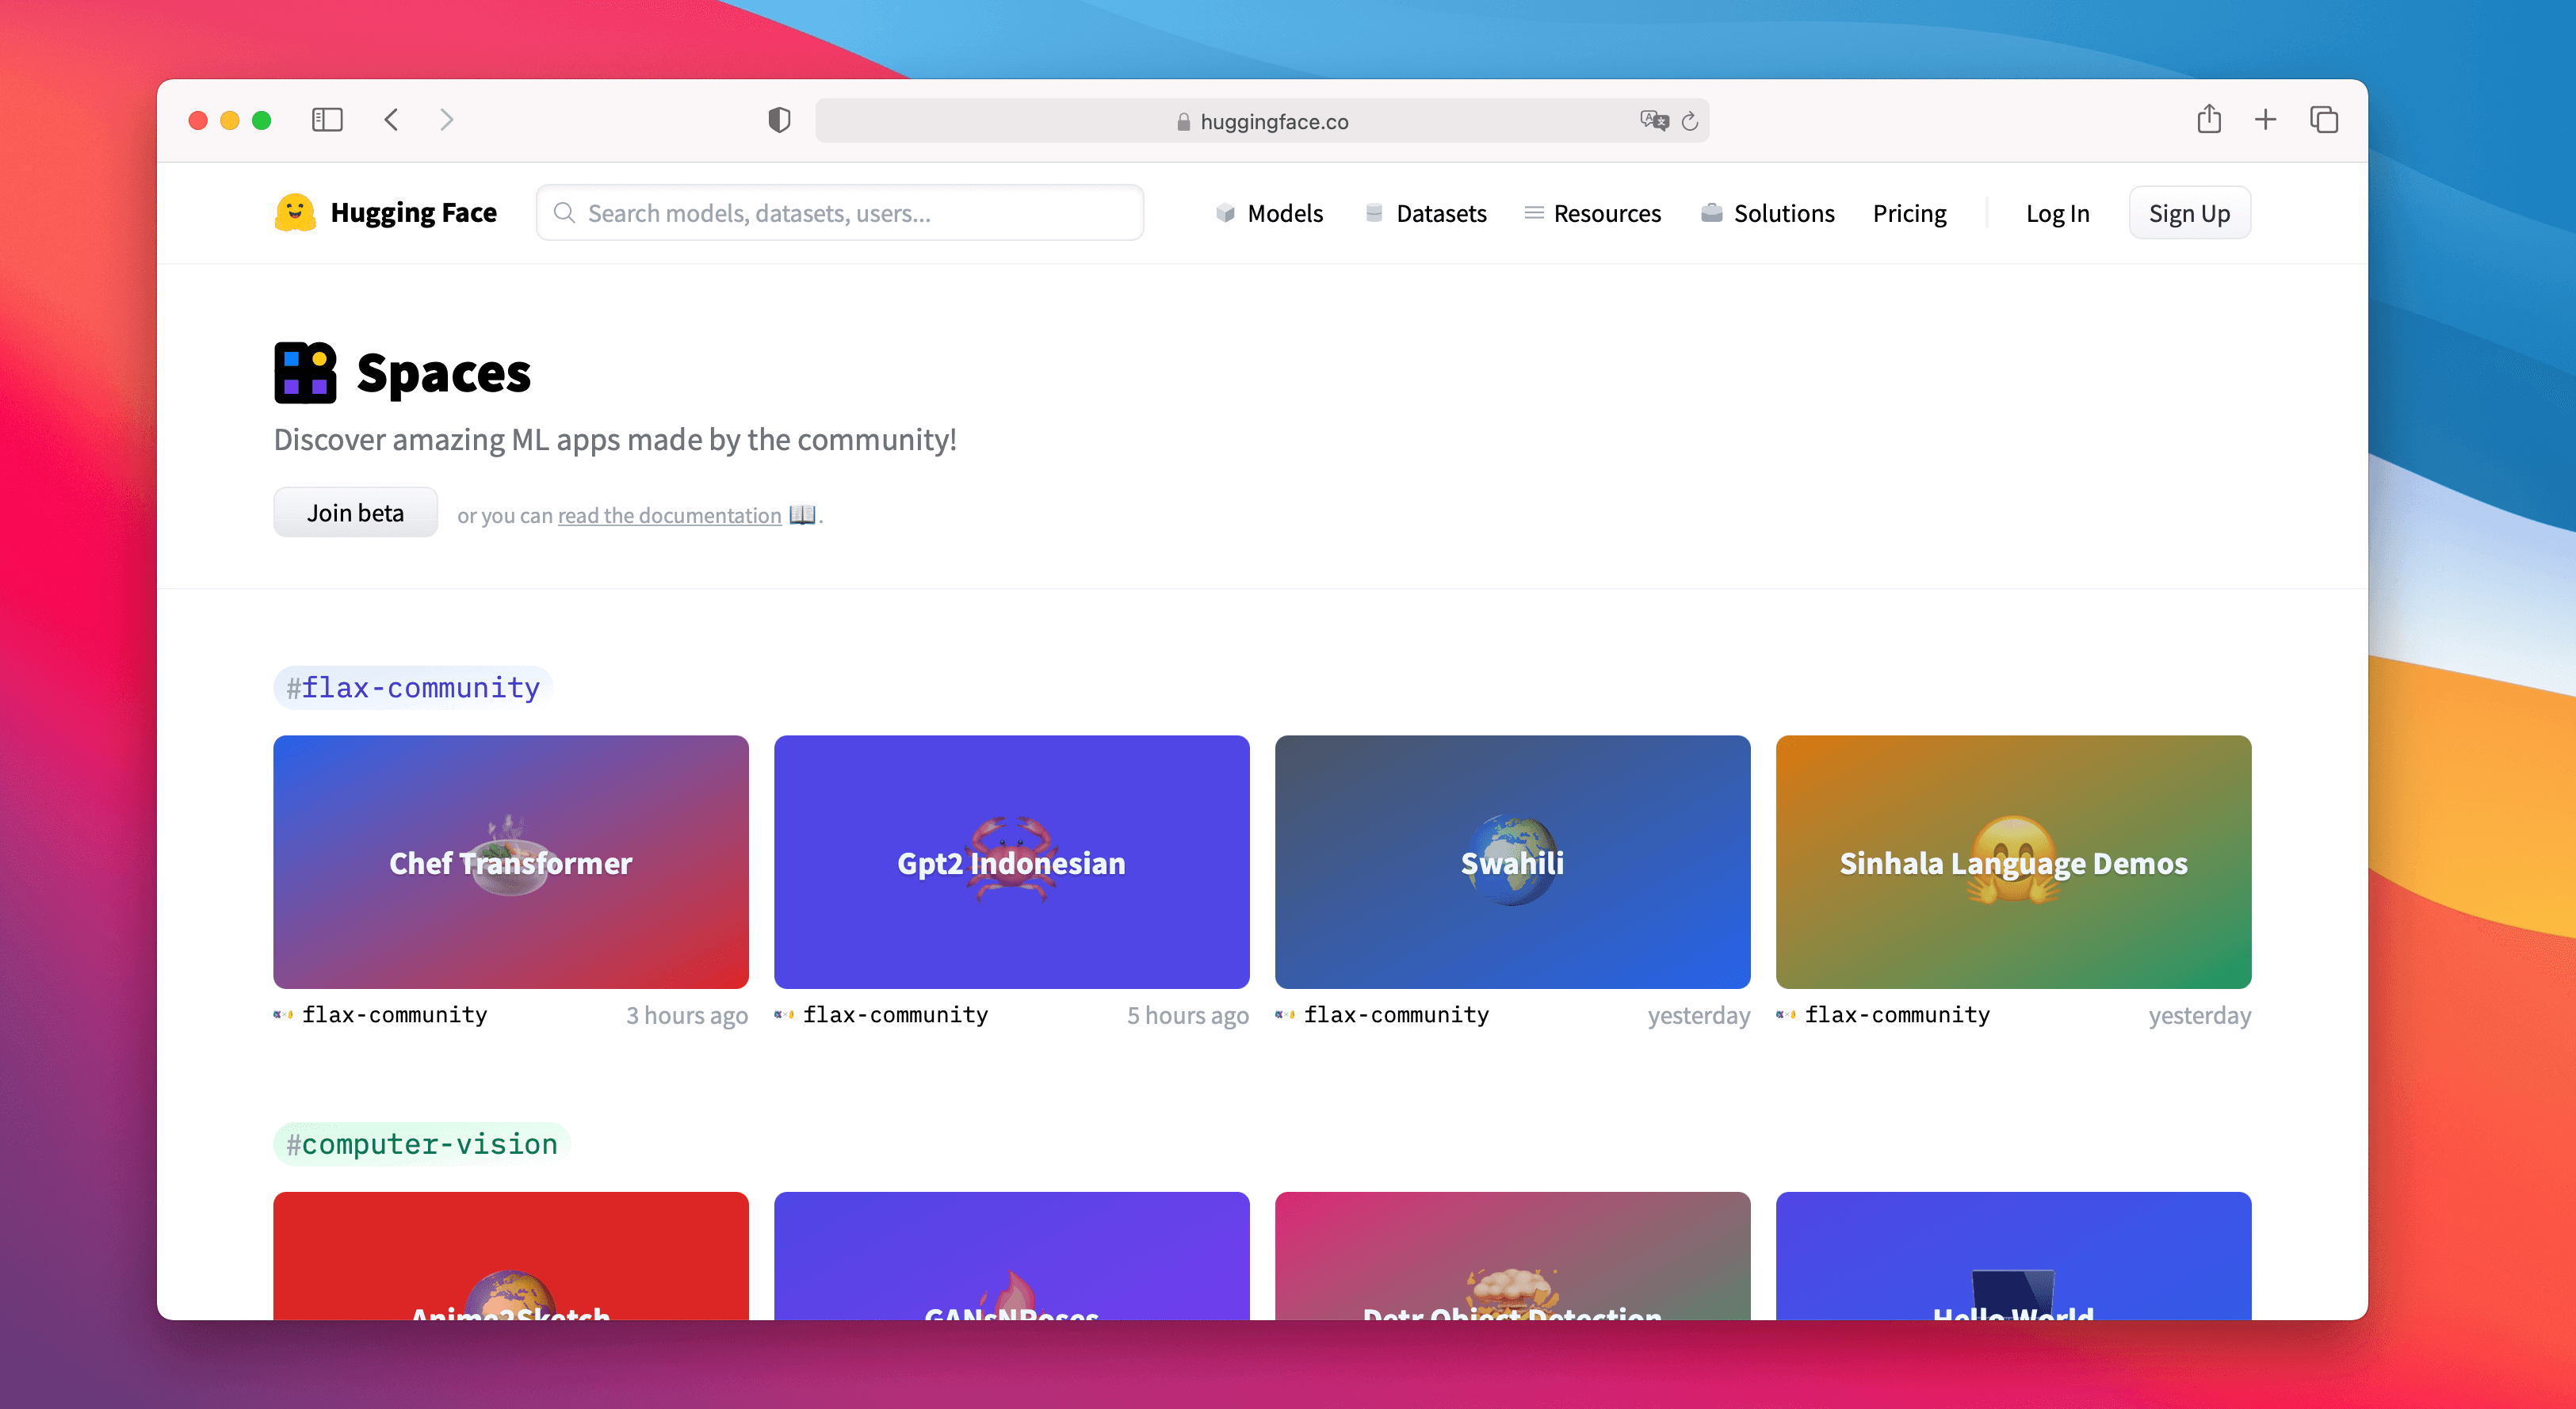
Task: Select the #flax-community tag
Action: coord(413,688)
